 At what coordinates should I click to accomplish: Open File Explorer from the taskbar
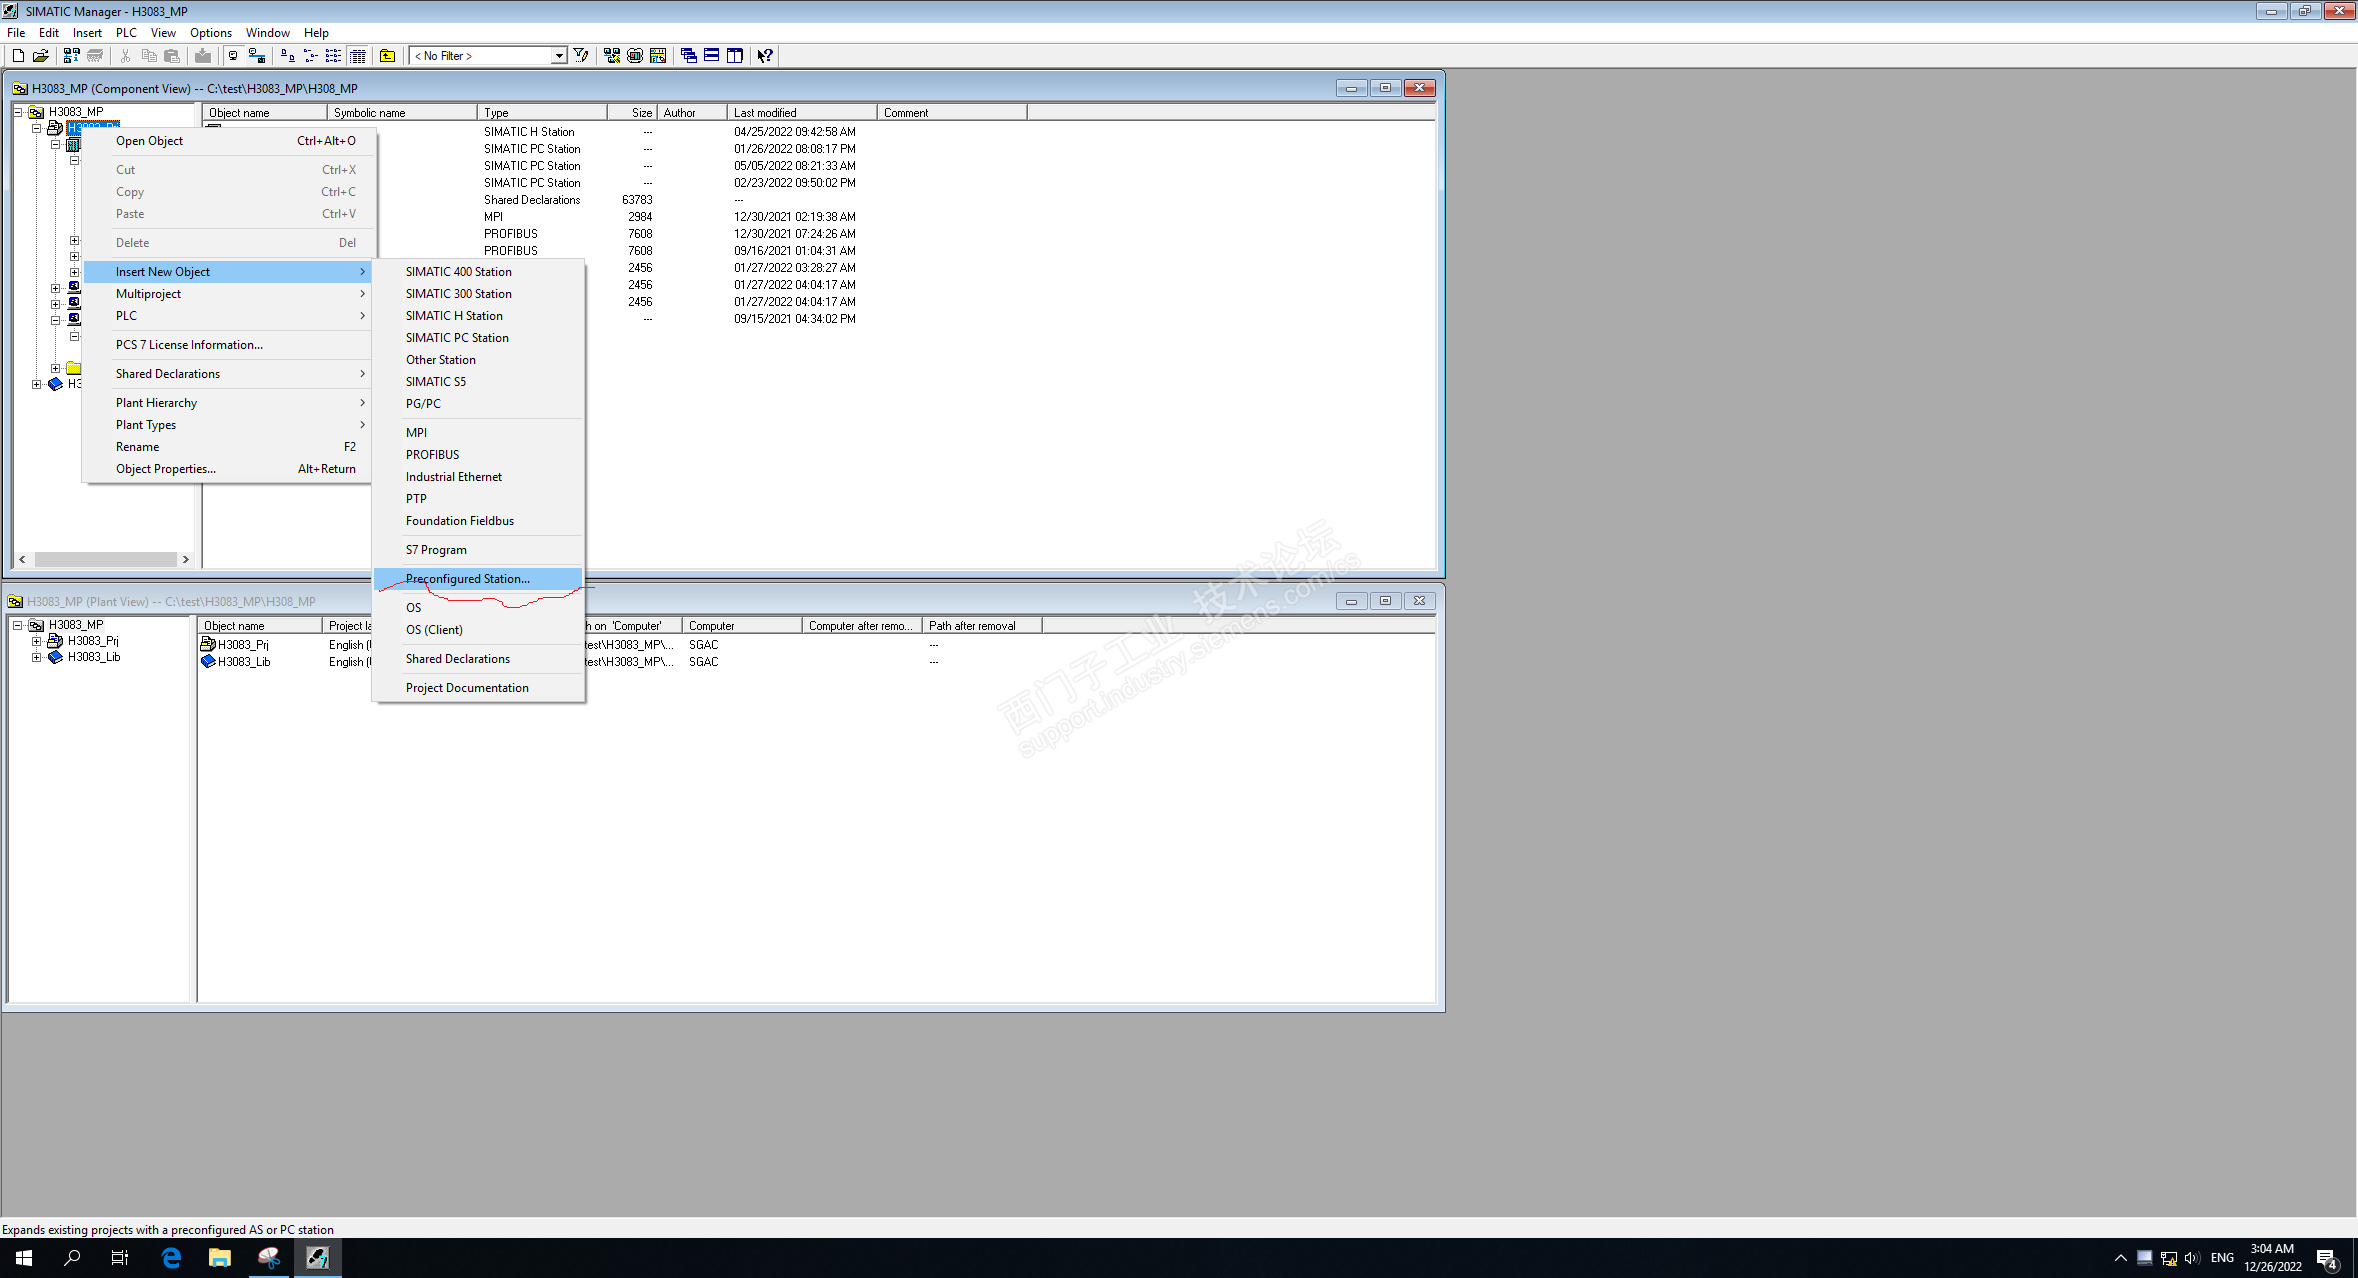pyautogui.click(x=219, y=1258)
